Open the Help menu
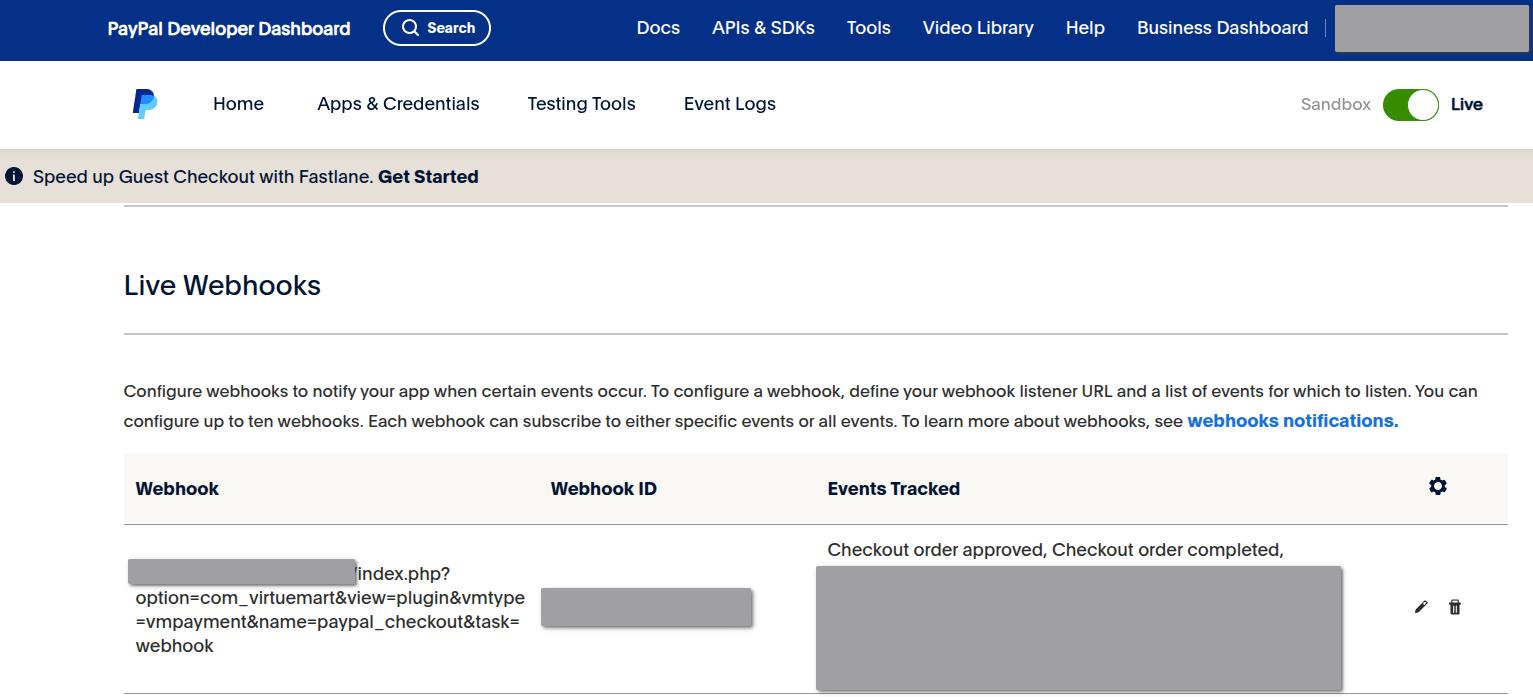Image resolution: width=1533 pixels, height=697 pixels. point(1085,28)
